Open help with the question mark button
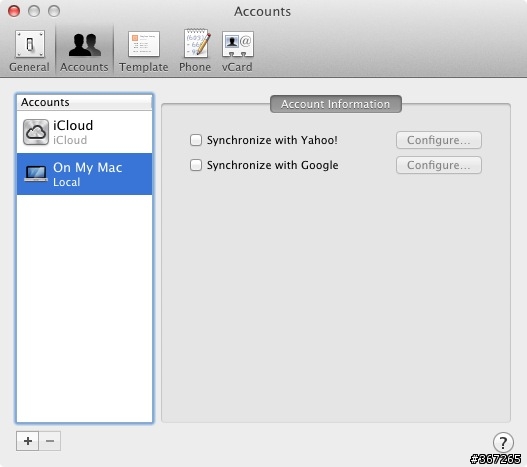This screenshot has height=467, width=527. (x=503, y=442)
